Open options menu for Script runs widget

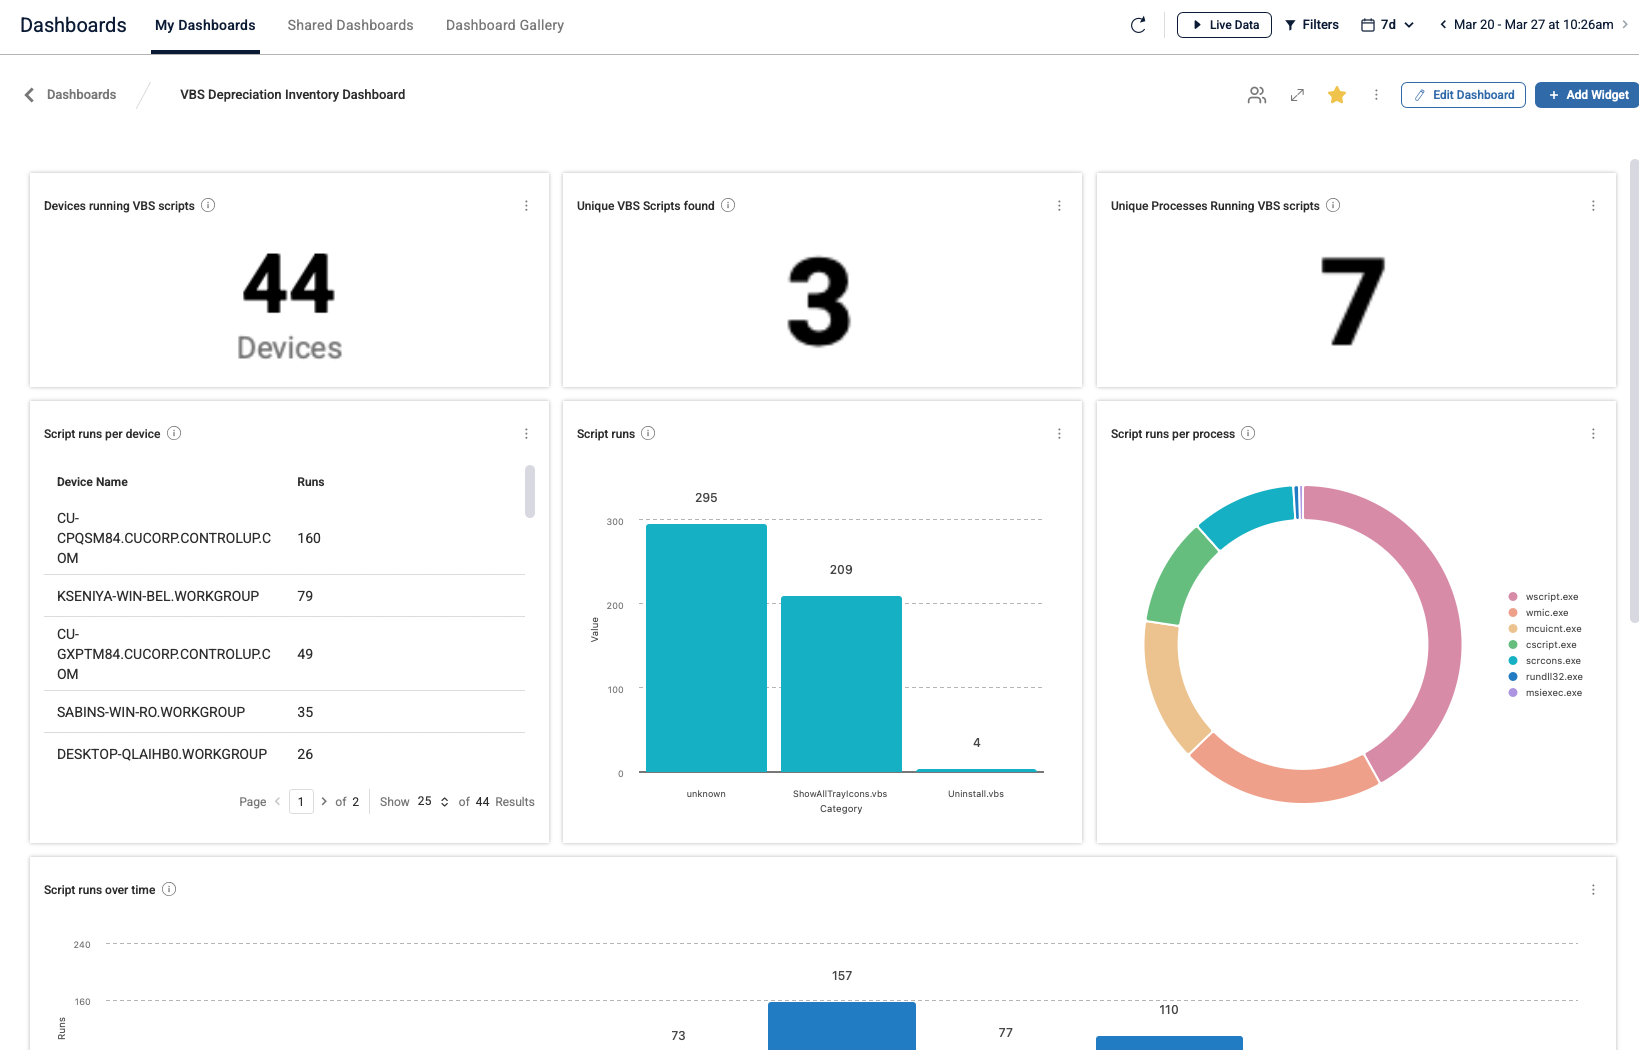click(x=1059, y=434)
